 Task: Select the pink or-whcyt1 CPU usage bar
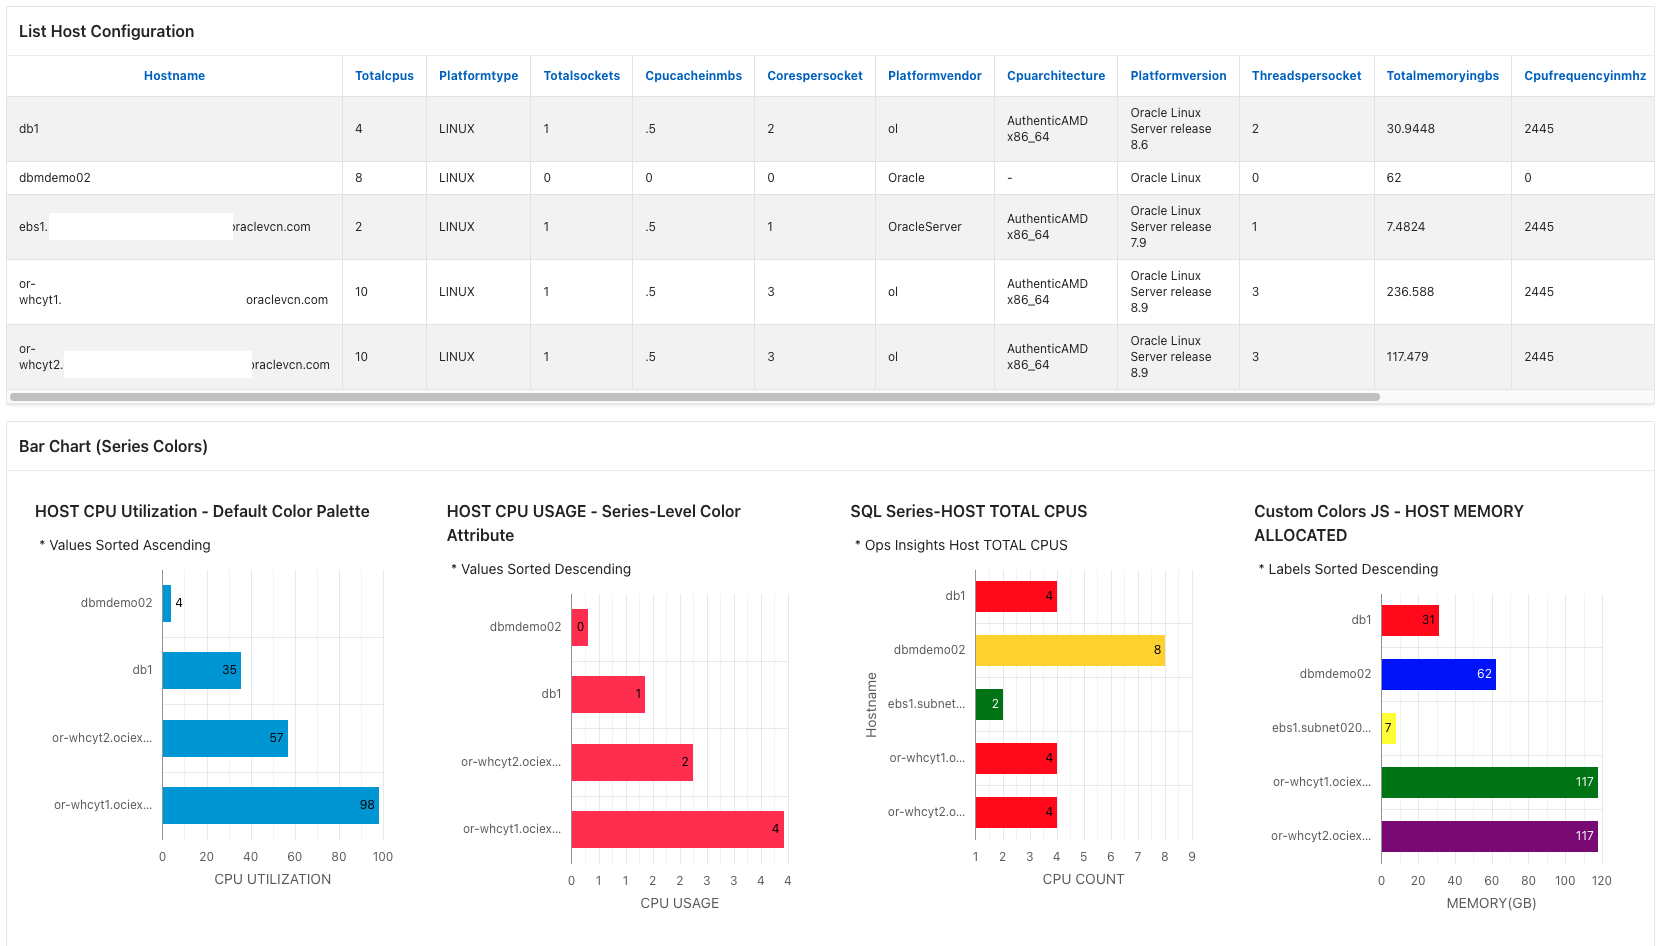click(678, 829)
